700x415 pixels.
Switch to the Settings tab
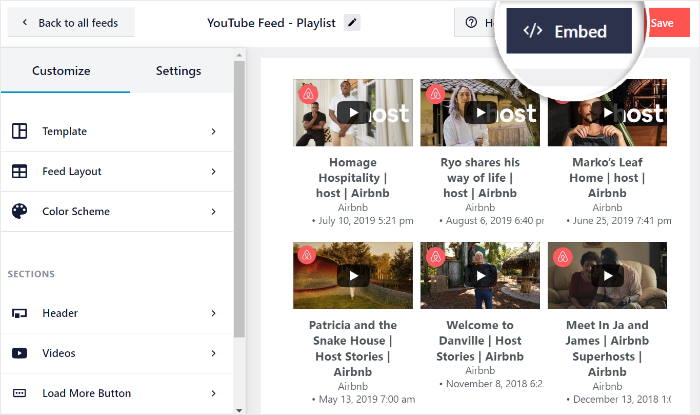[x=179, y=71]
